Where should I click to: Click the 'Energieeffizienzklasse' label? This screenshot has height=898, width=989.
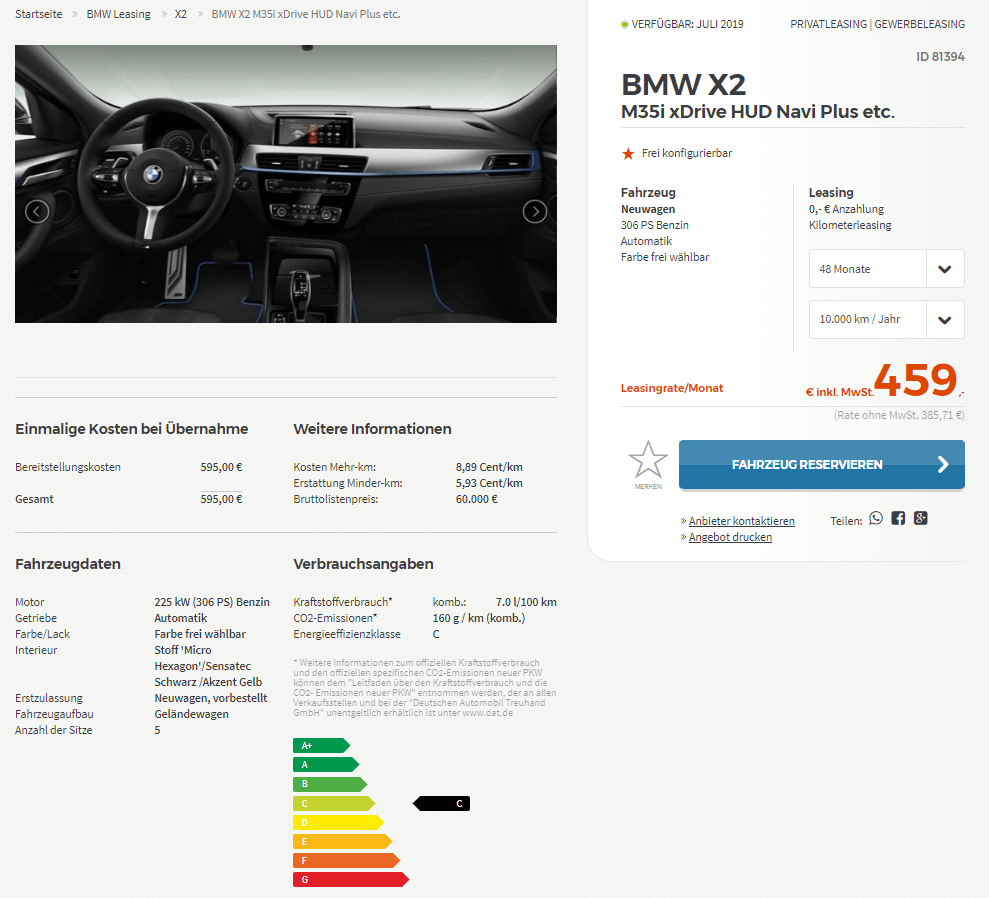point(347,634)
